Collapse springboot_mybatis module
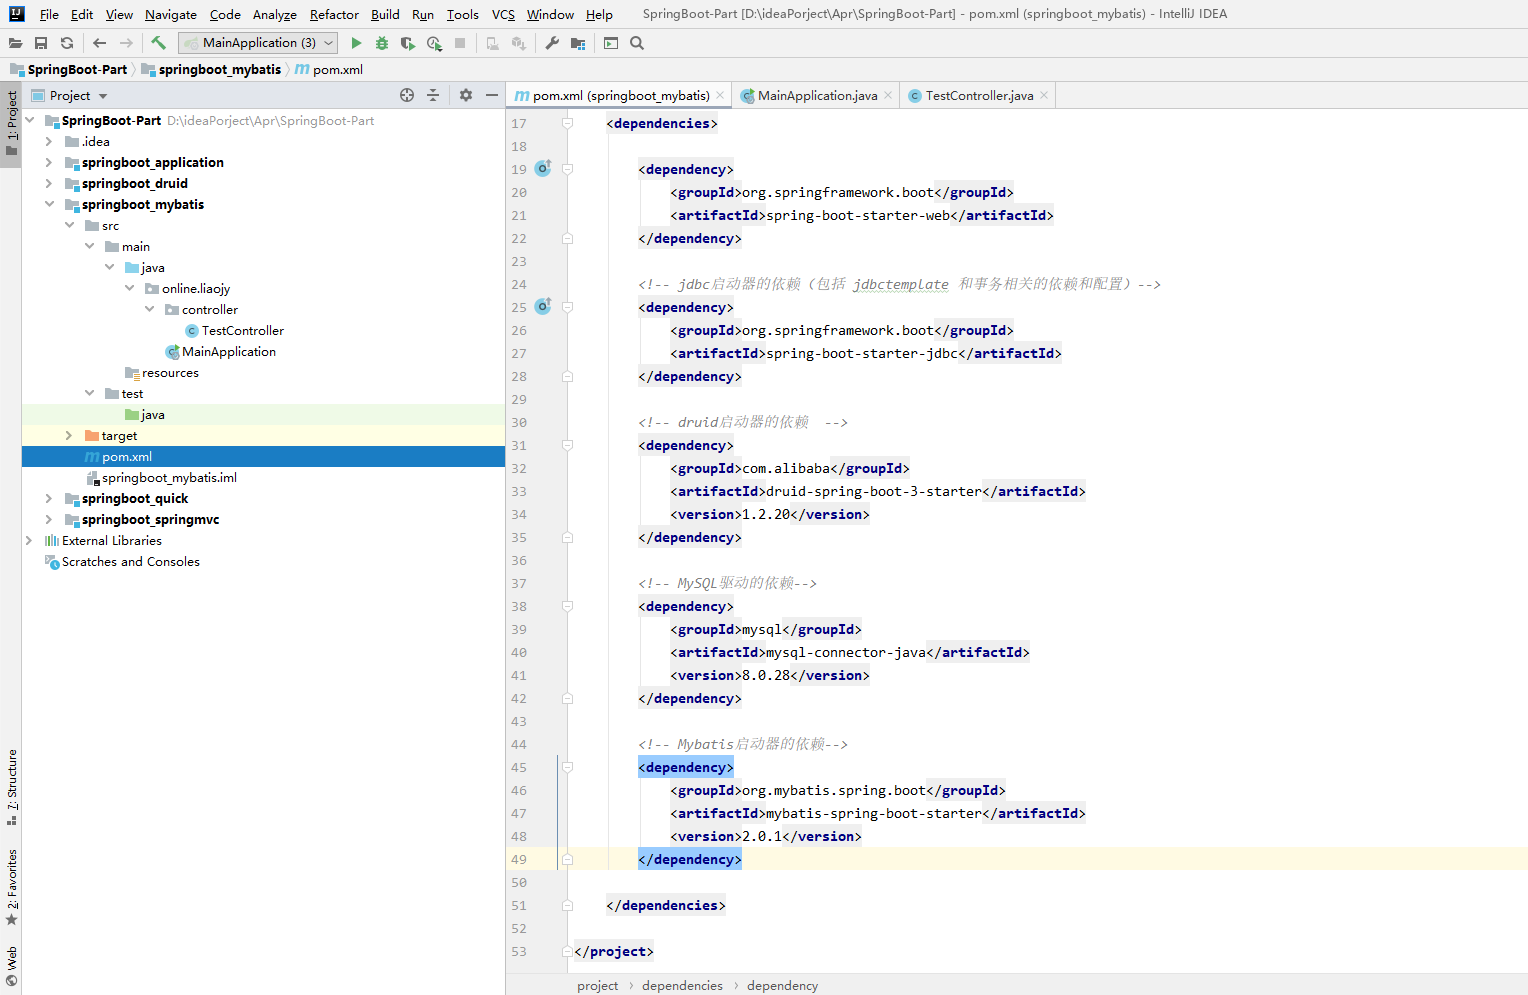The image size is (1528, 995). pos(48,205)
